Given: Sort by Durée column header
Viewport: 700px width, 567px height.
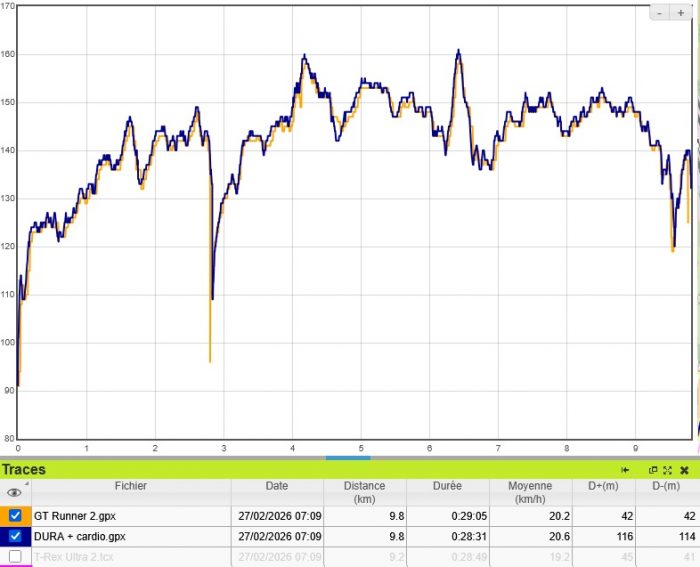Looking at the screenshot, I should (x=447, y=487).
